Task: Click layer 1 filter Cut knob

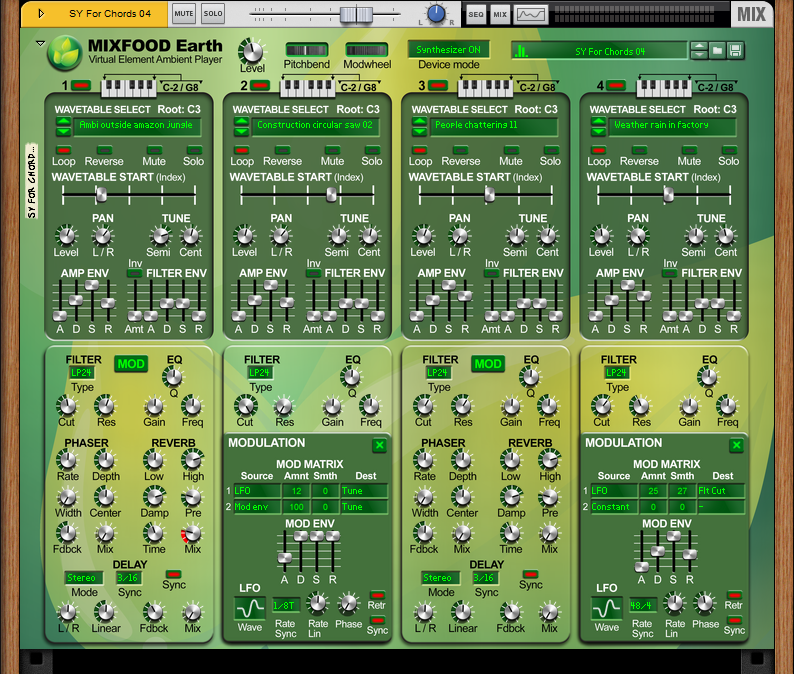Action: click(x=67, y=406)
